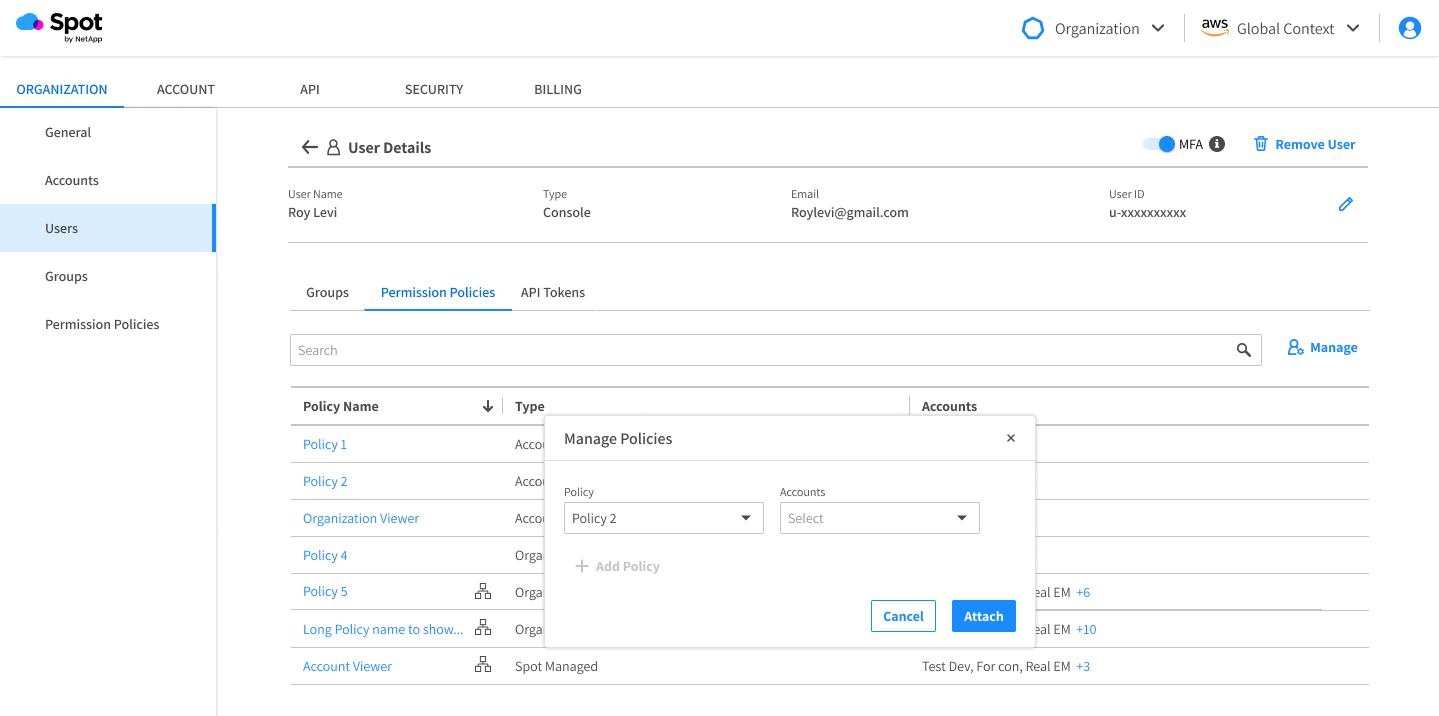Close the Manage Policies dialog
Screen dimensions: 1439x716
(1010, 438)
